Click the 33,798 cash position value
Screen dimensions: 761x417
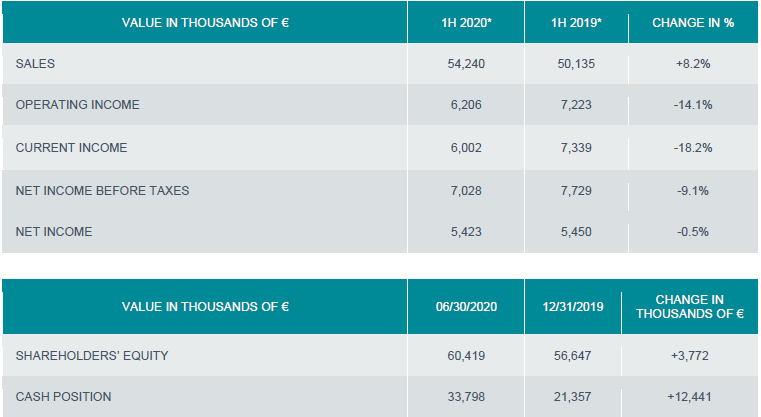pyautogui.click(x=465, y=397)
